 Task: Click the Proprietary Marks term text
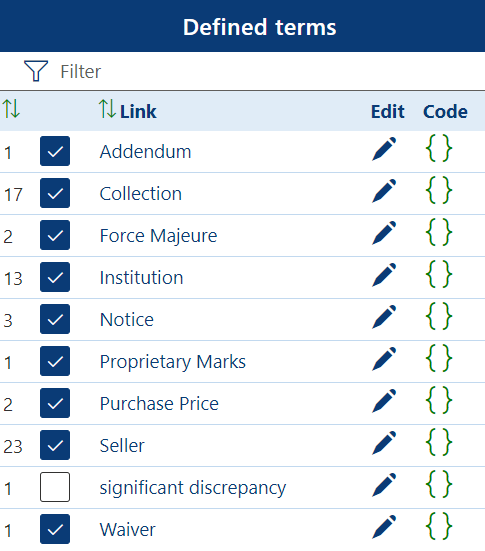tap(173, 362)
